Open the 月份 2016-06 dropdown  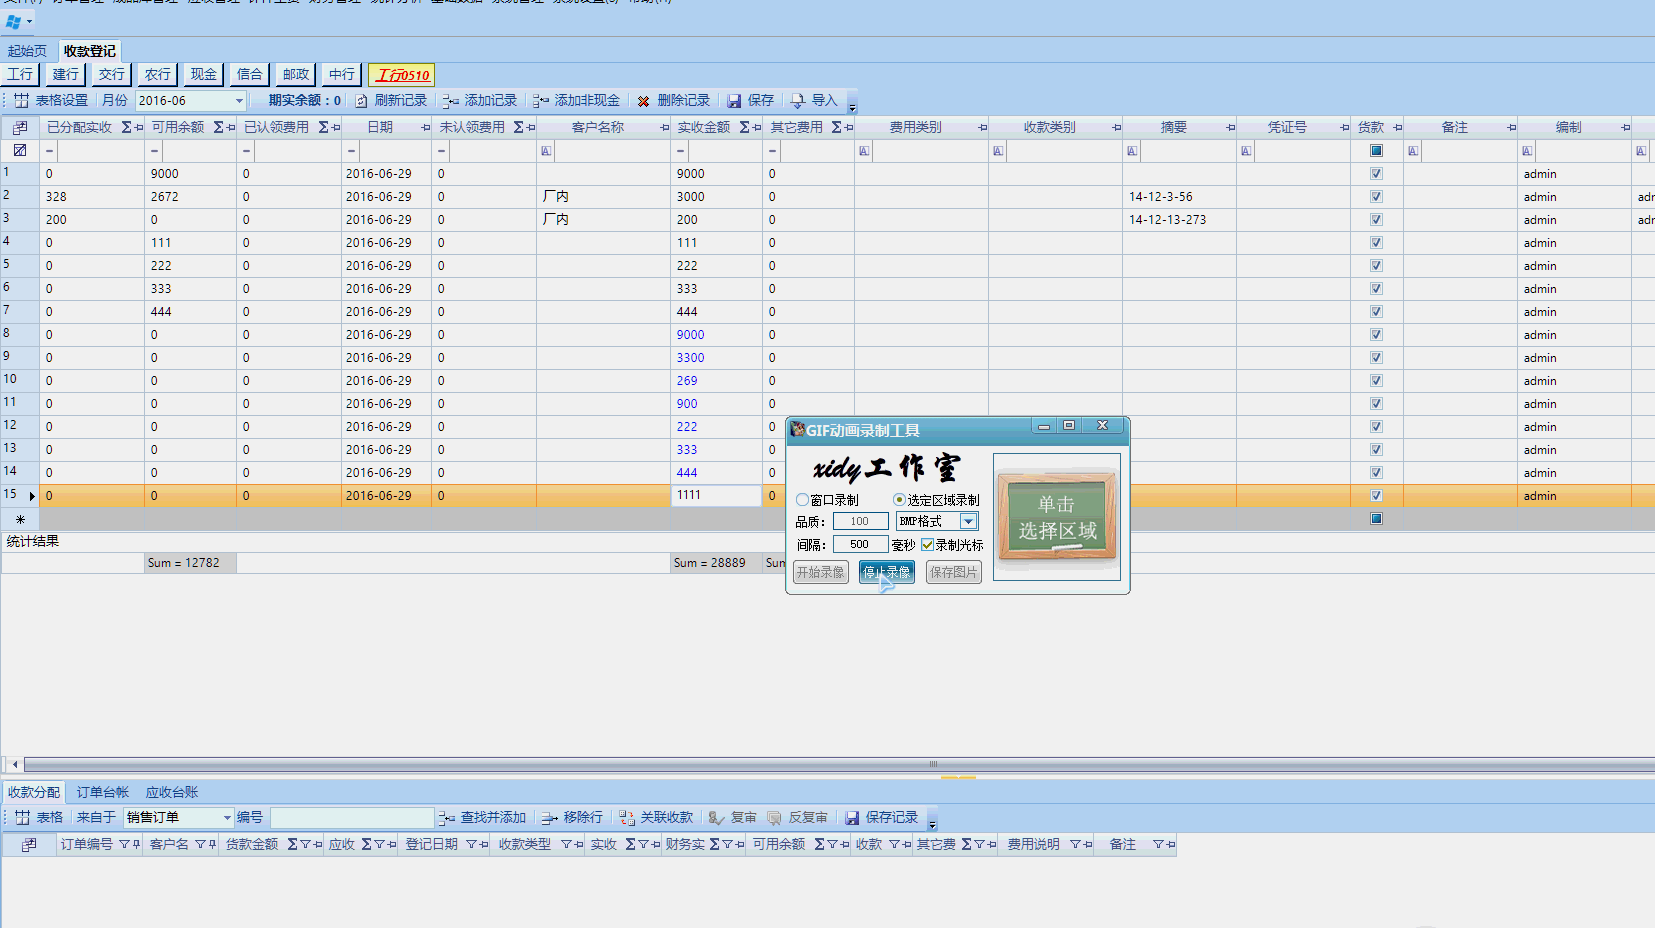239,101
